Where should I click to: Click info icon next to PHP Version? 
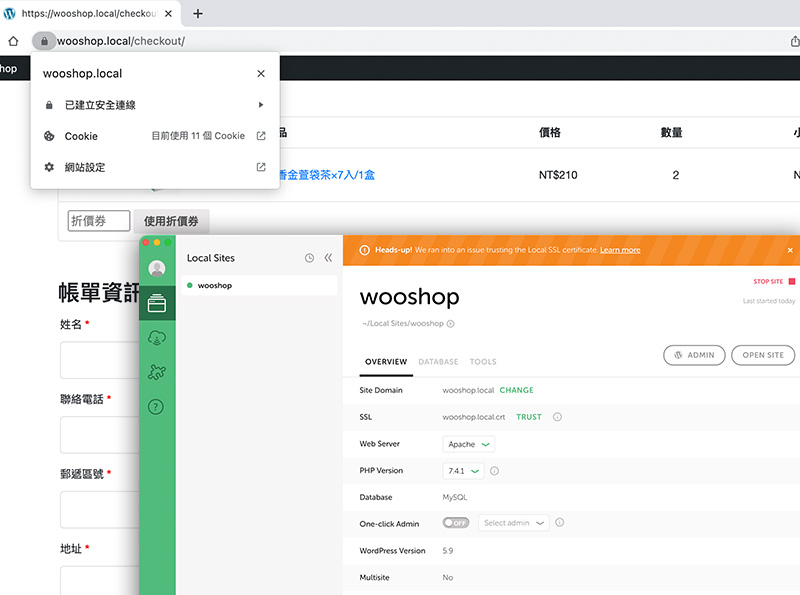pos(494,471)
